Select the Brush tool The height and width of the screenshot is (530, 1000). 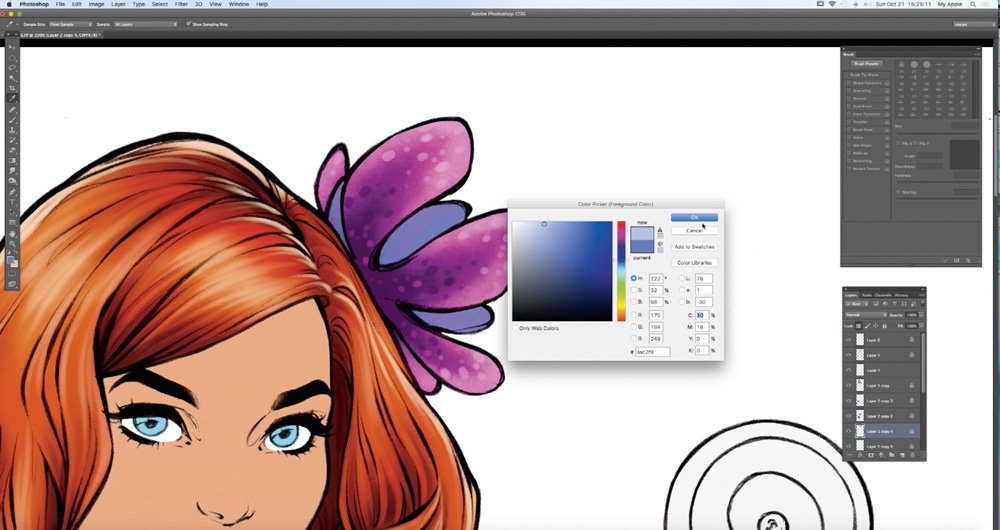11,119
